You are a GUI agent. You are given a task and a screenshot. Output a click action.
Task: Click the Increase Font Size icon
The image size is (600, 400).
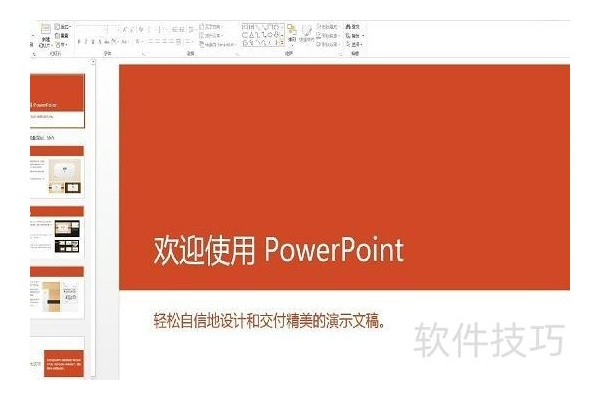[x=125, y=29]
